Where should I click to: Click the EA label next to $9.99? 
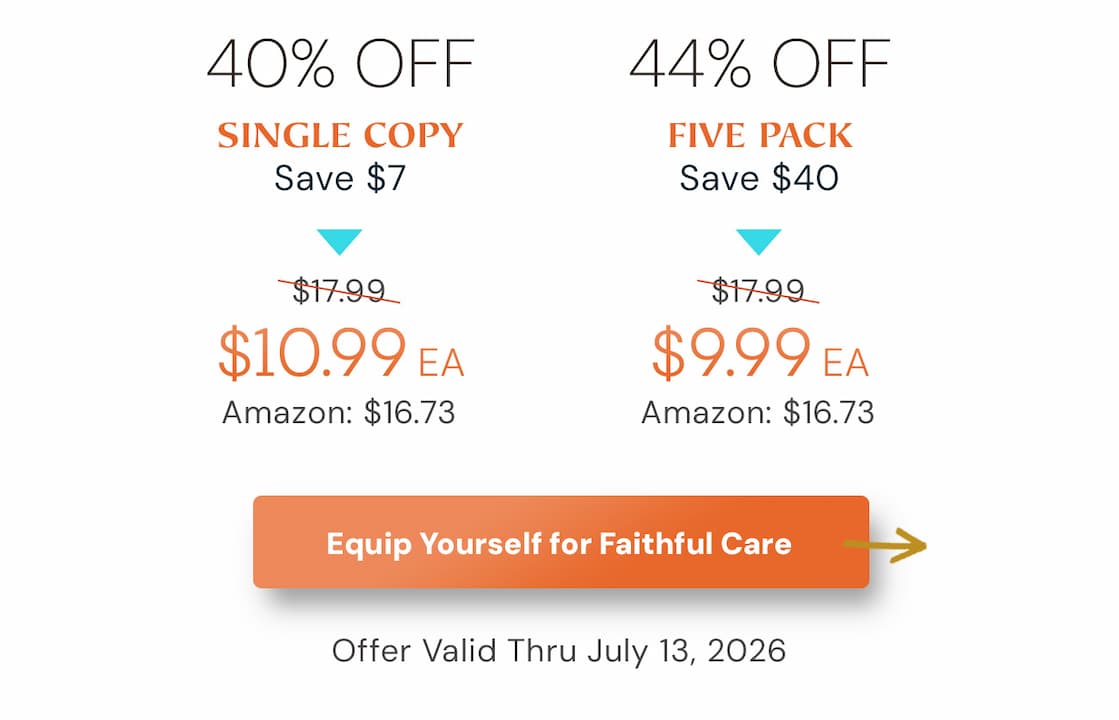pos(846,362)
